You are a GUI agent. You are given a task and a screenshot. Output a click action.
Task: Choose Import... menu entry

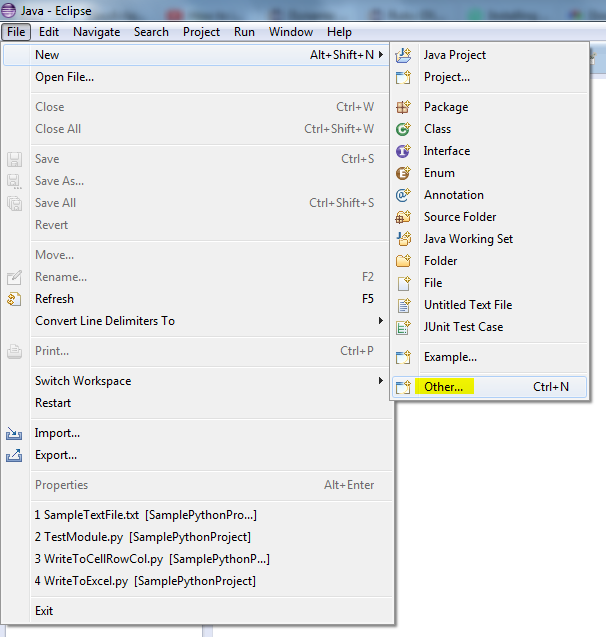coord(197,433)
